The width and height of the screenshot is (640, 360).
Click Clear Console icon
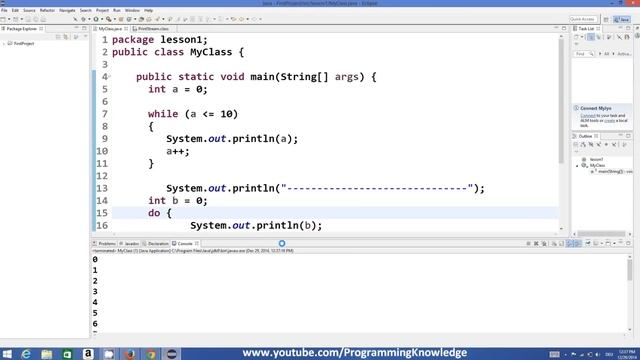click(554, 243)
